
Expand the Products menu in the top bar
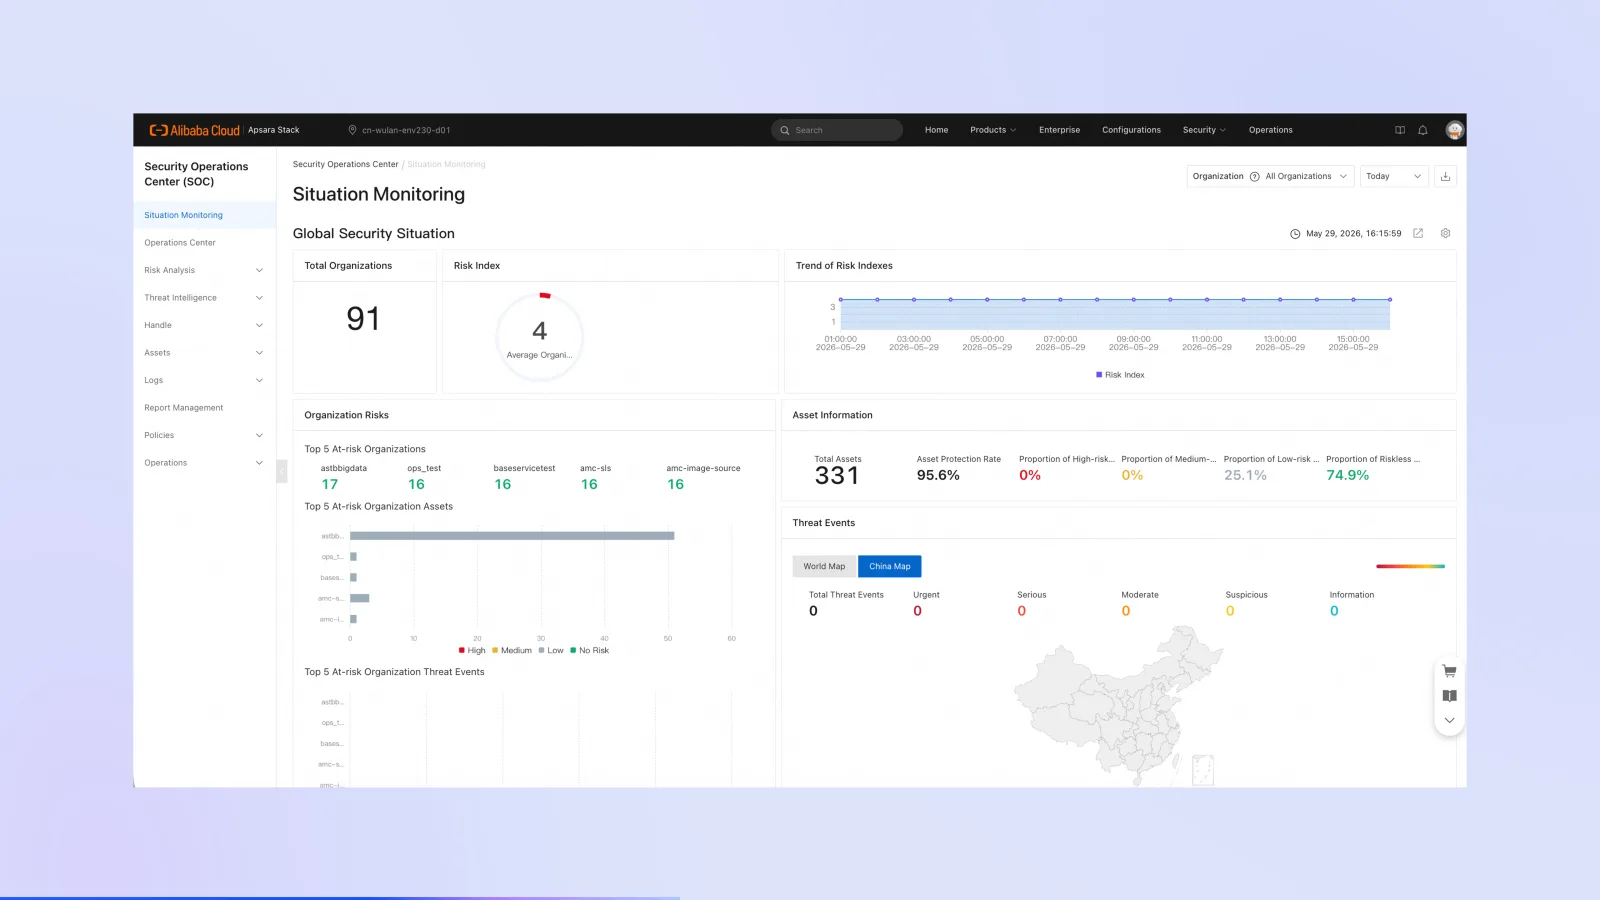[993, 130]
